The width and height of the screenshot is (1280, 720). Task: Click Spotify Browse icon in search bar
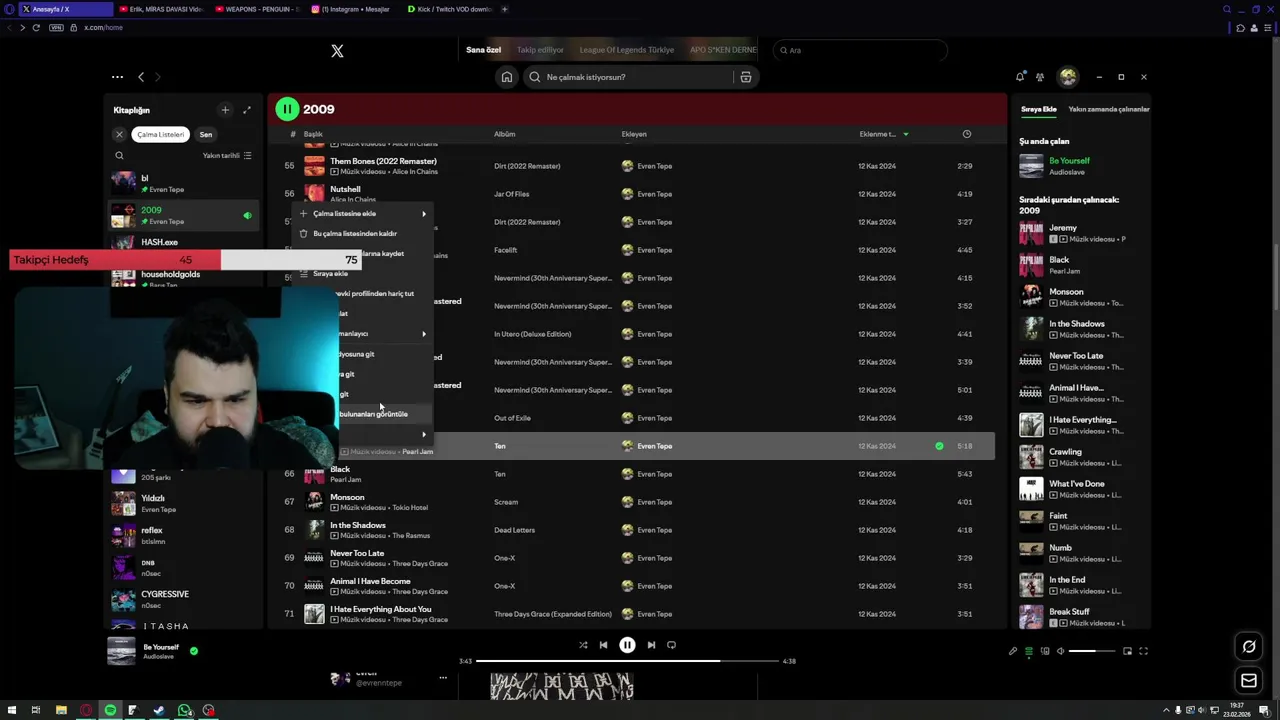[745, 77]
